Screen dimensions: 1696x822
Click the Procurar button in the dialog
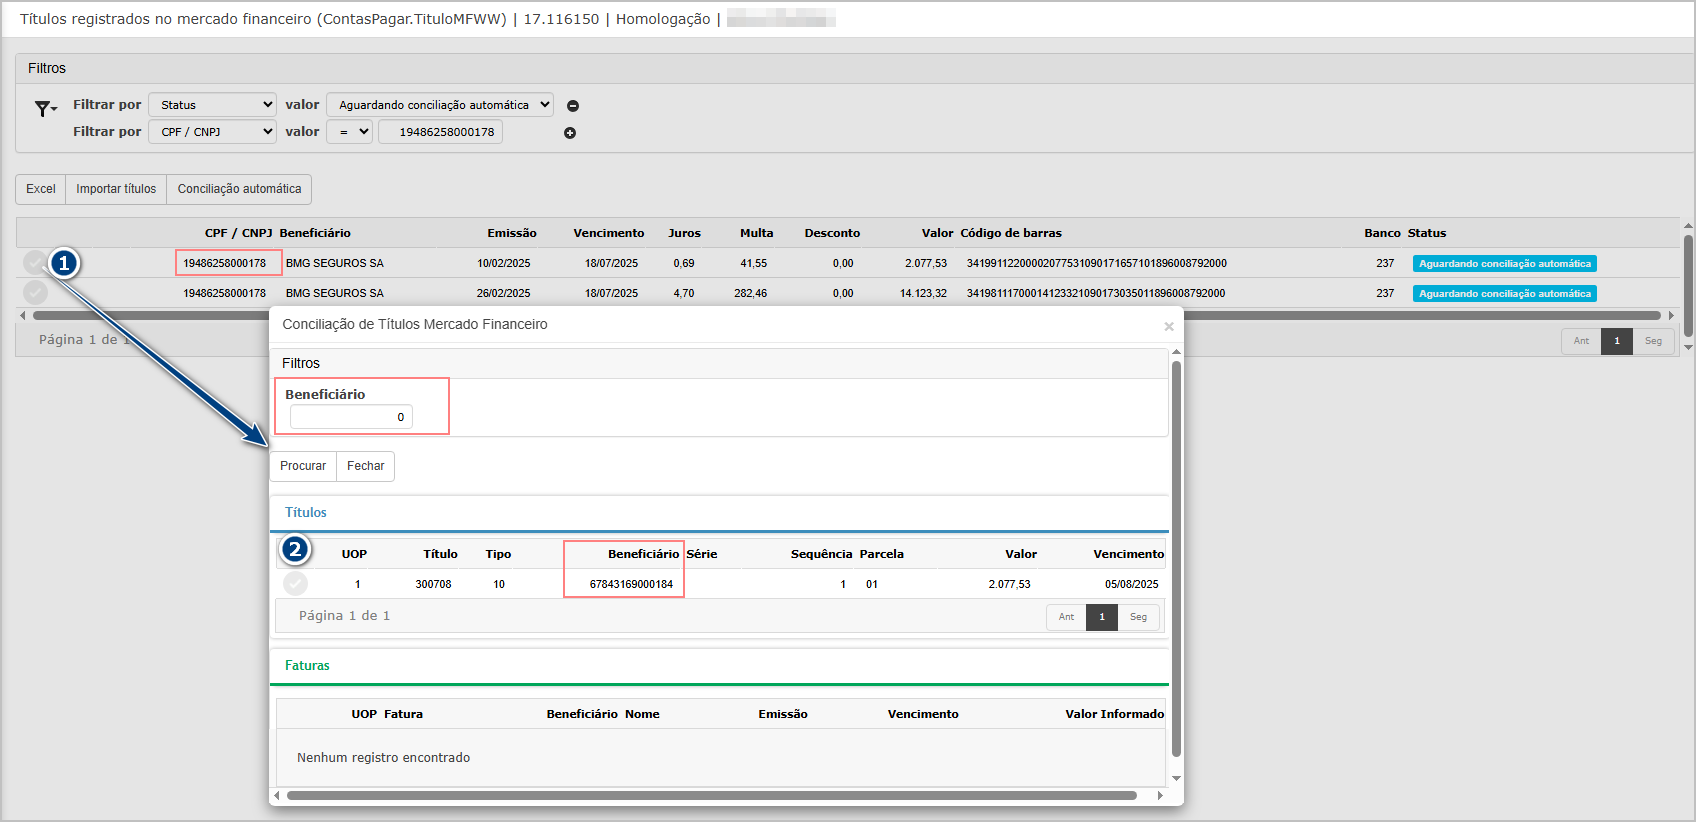303,466
